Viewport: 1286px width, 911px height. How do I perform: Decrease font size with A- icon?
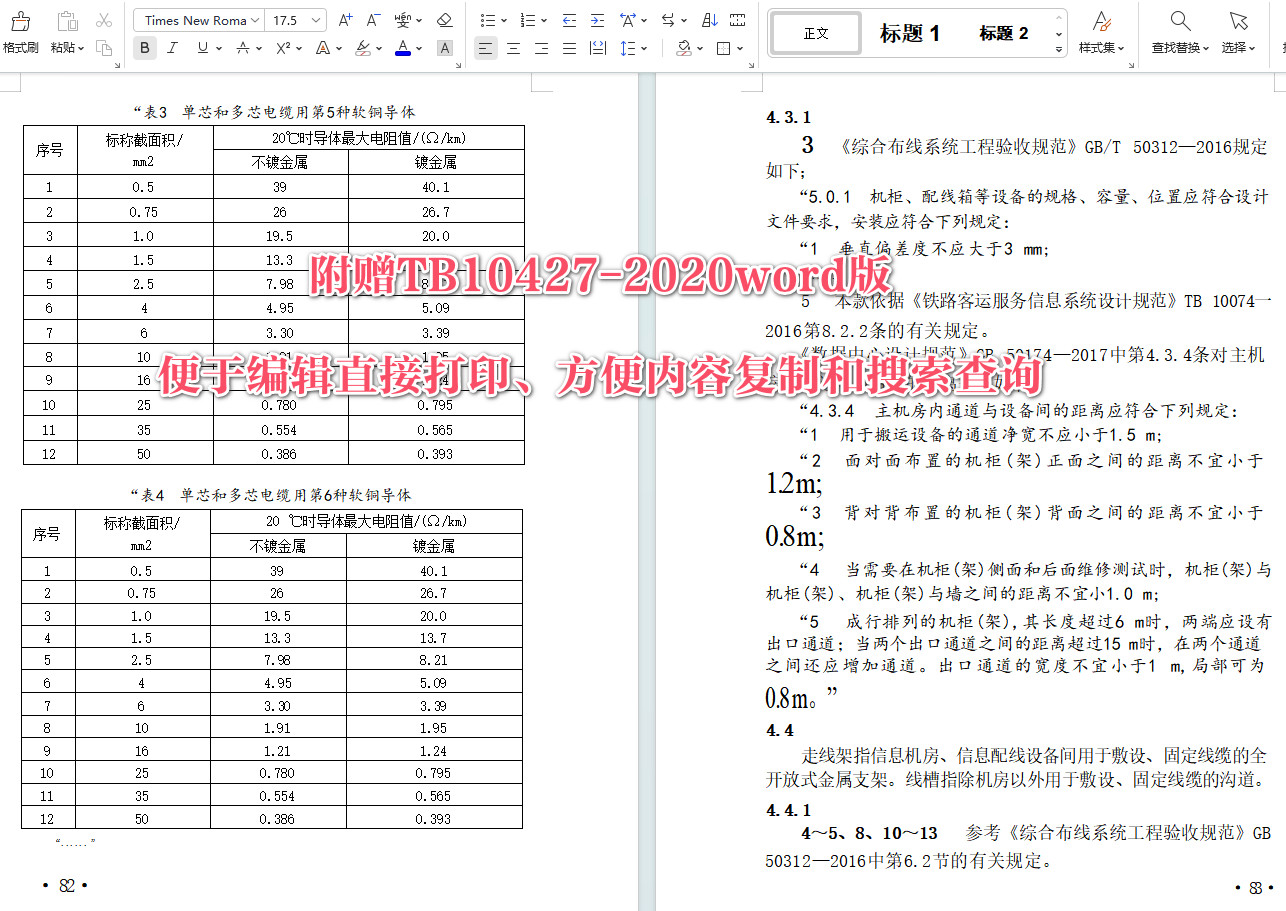373,20
